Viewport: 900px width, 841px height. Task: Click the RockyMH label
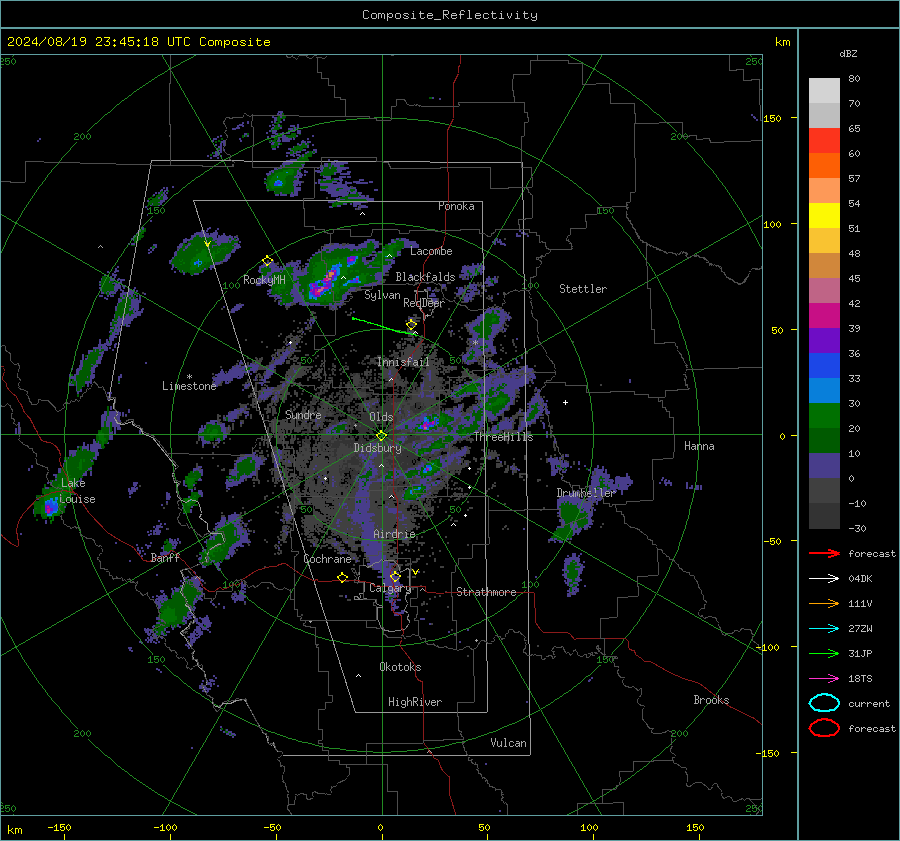coord(264,280)
